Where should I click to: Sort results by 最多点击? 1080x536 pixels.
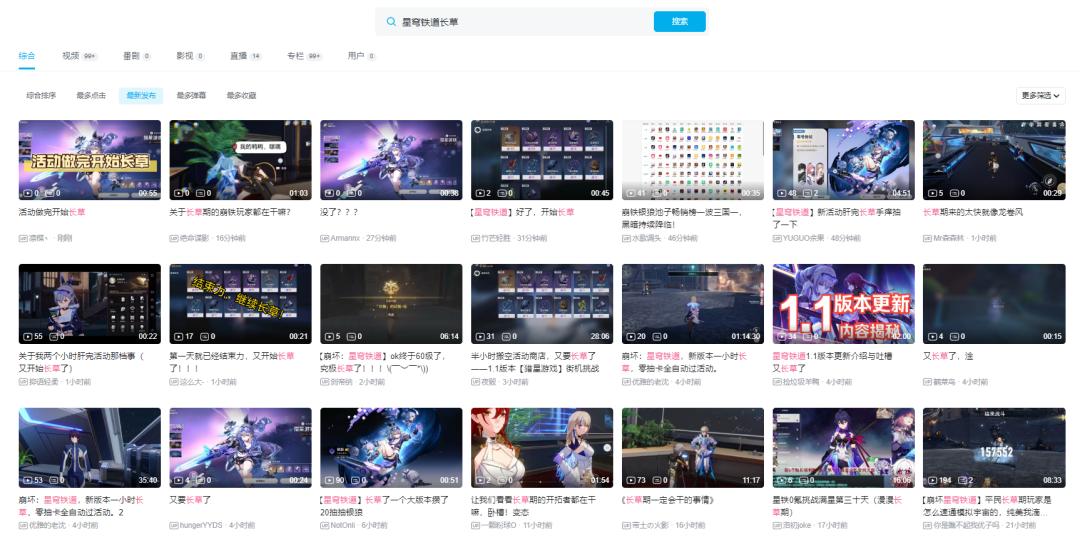click(x=91, y=96)
